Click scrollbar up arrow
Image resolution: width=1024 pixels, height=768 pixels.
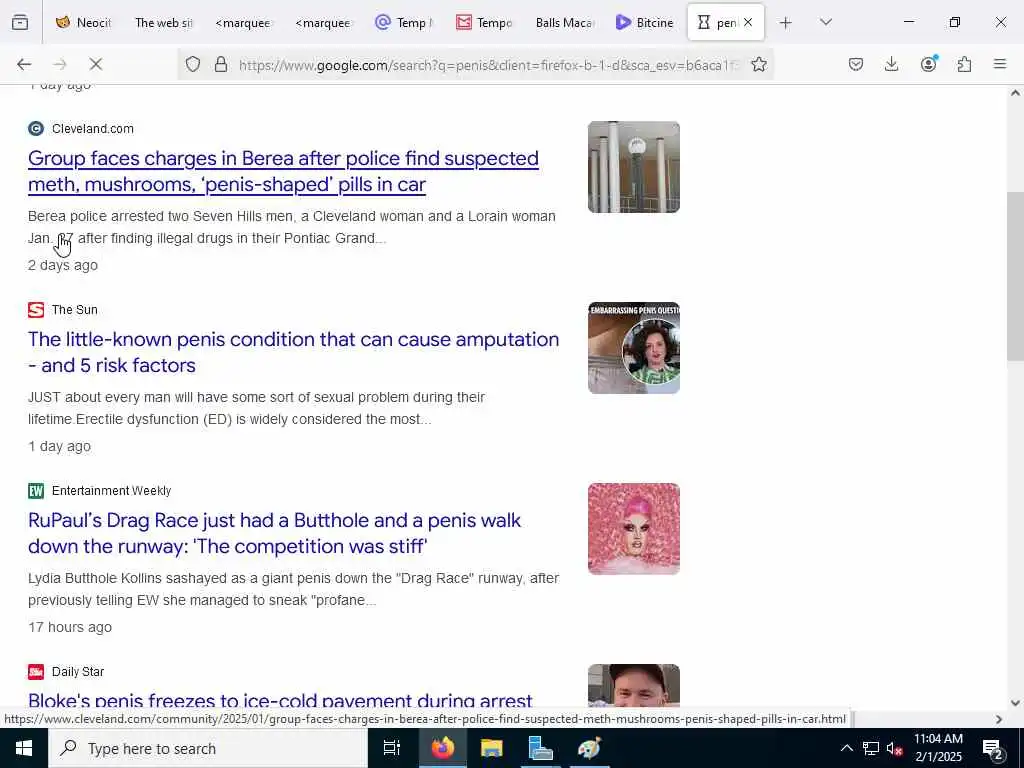1015,93
